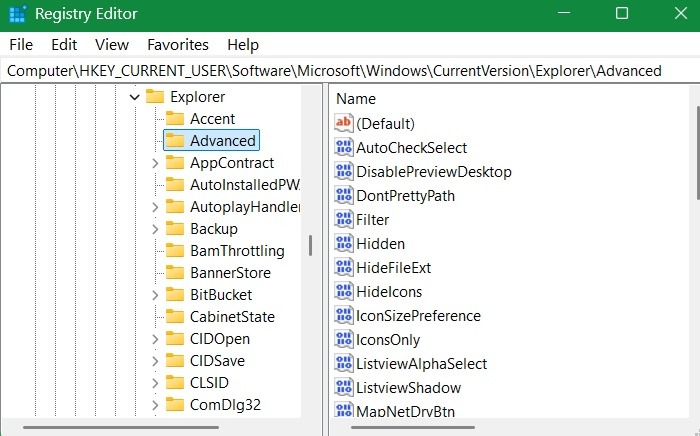The image size is (700, 436).
Task: Click the ListviewShadow DWORD icon
Action: pos(344,387)
